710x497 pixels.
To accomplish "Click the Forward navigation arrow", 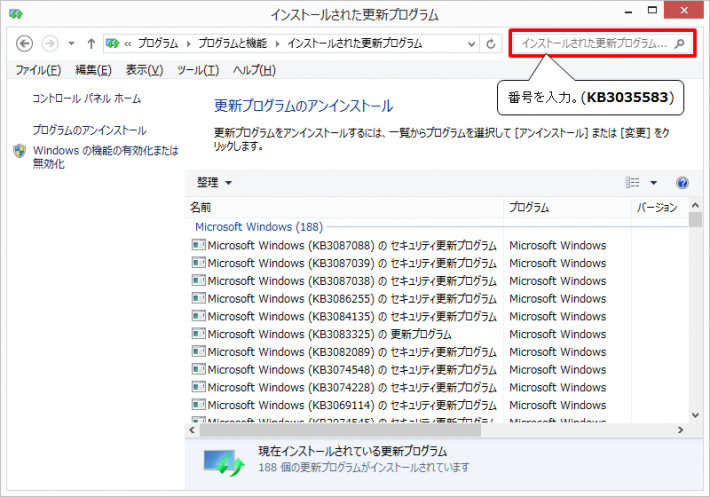I will coord(50,43).
